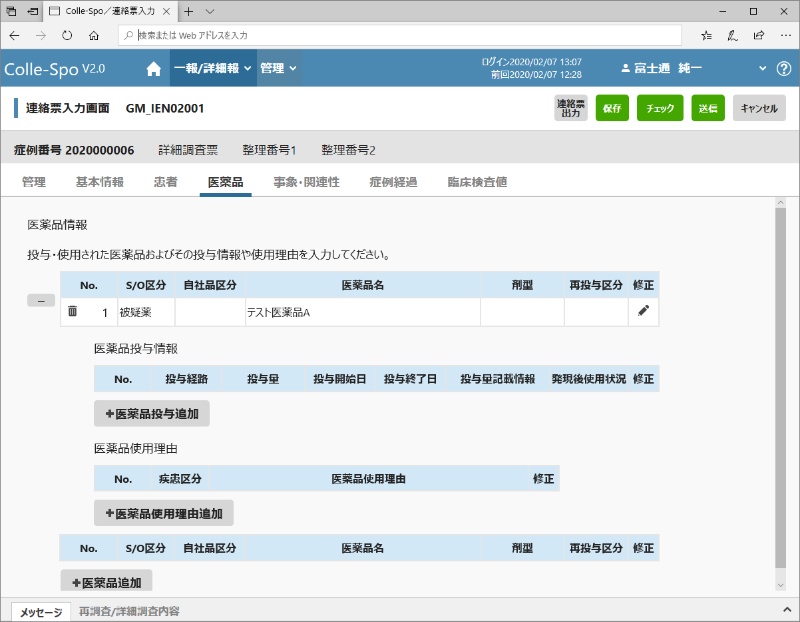This screenshot has height=622, width=800.
Task: Expand the 管理 dropdown in header
Action: point(278,69)
